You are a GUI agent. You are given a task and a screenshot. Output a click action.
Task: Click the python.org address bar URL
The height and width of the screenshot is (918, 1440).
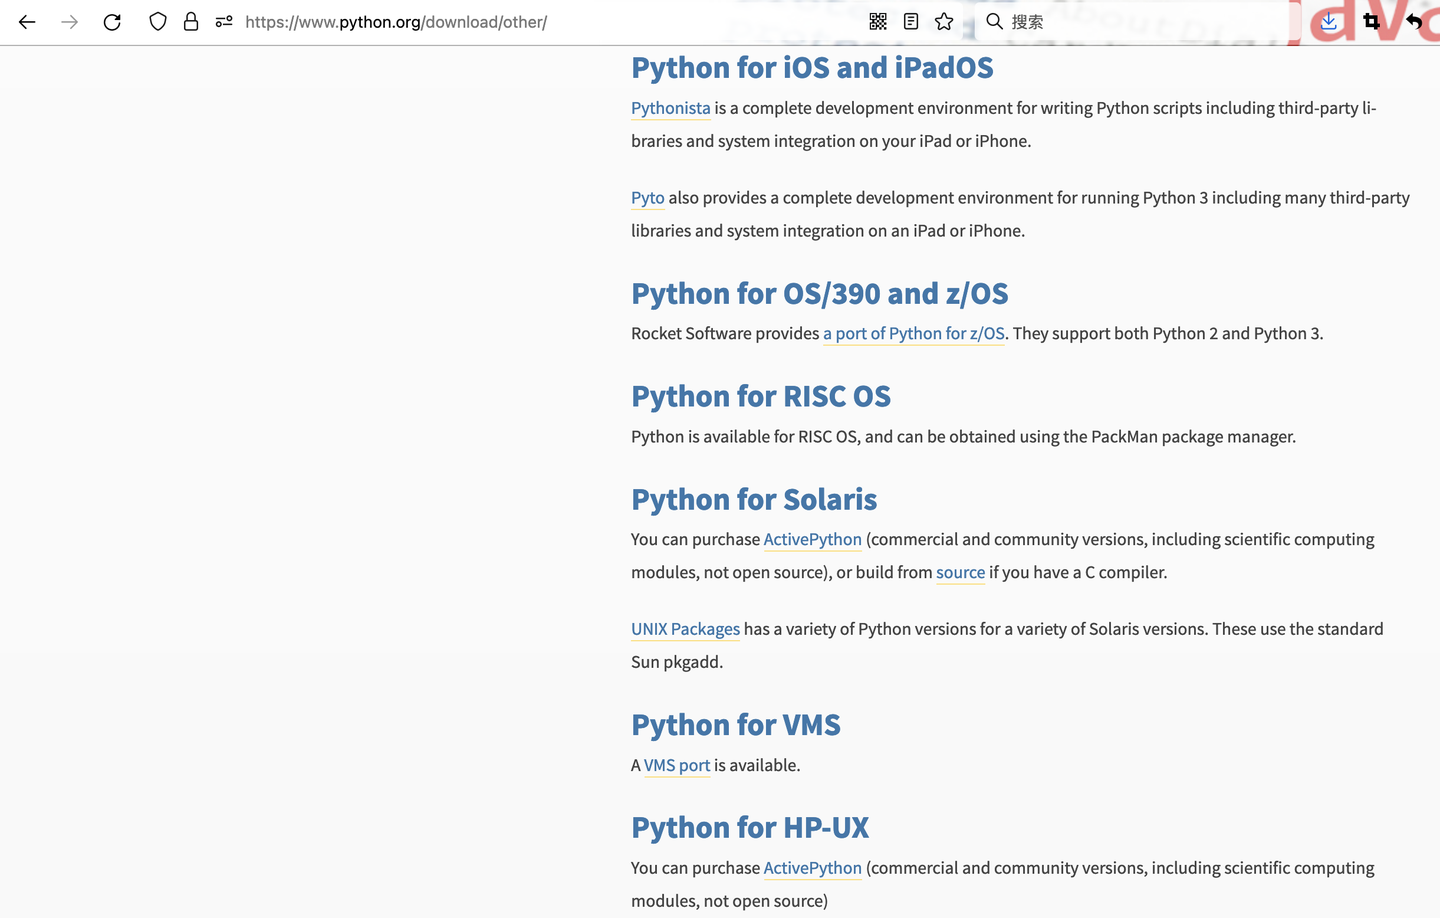coord(396,22)
